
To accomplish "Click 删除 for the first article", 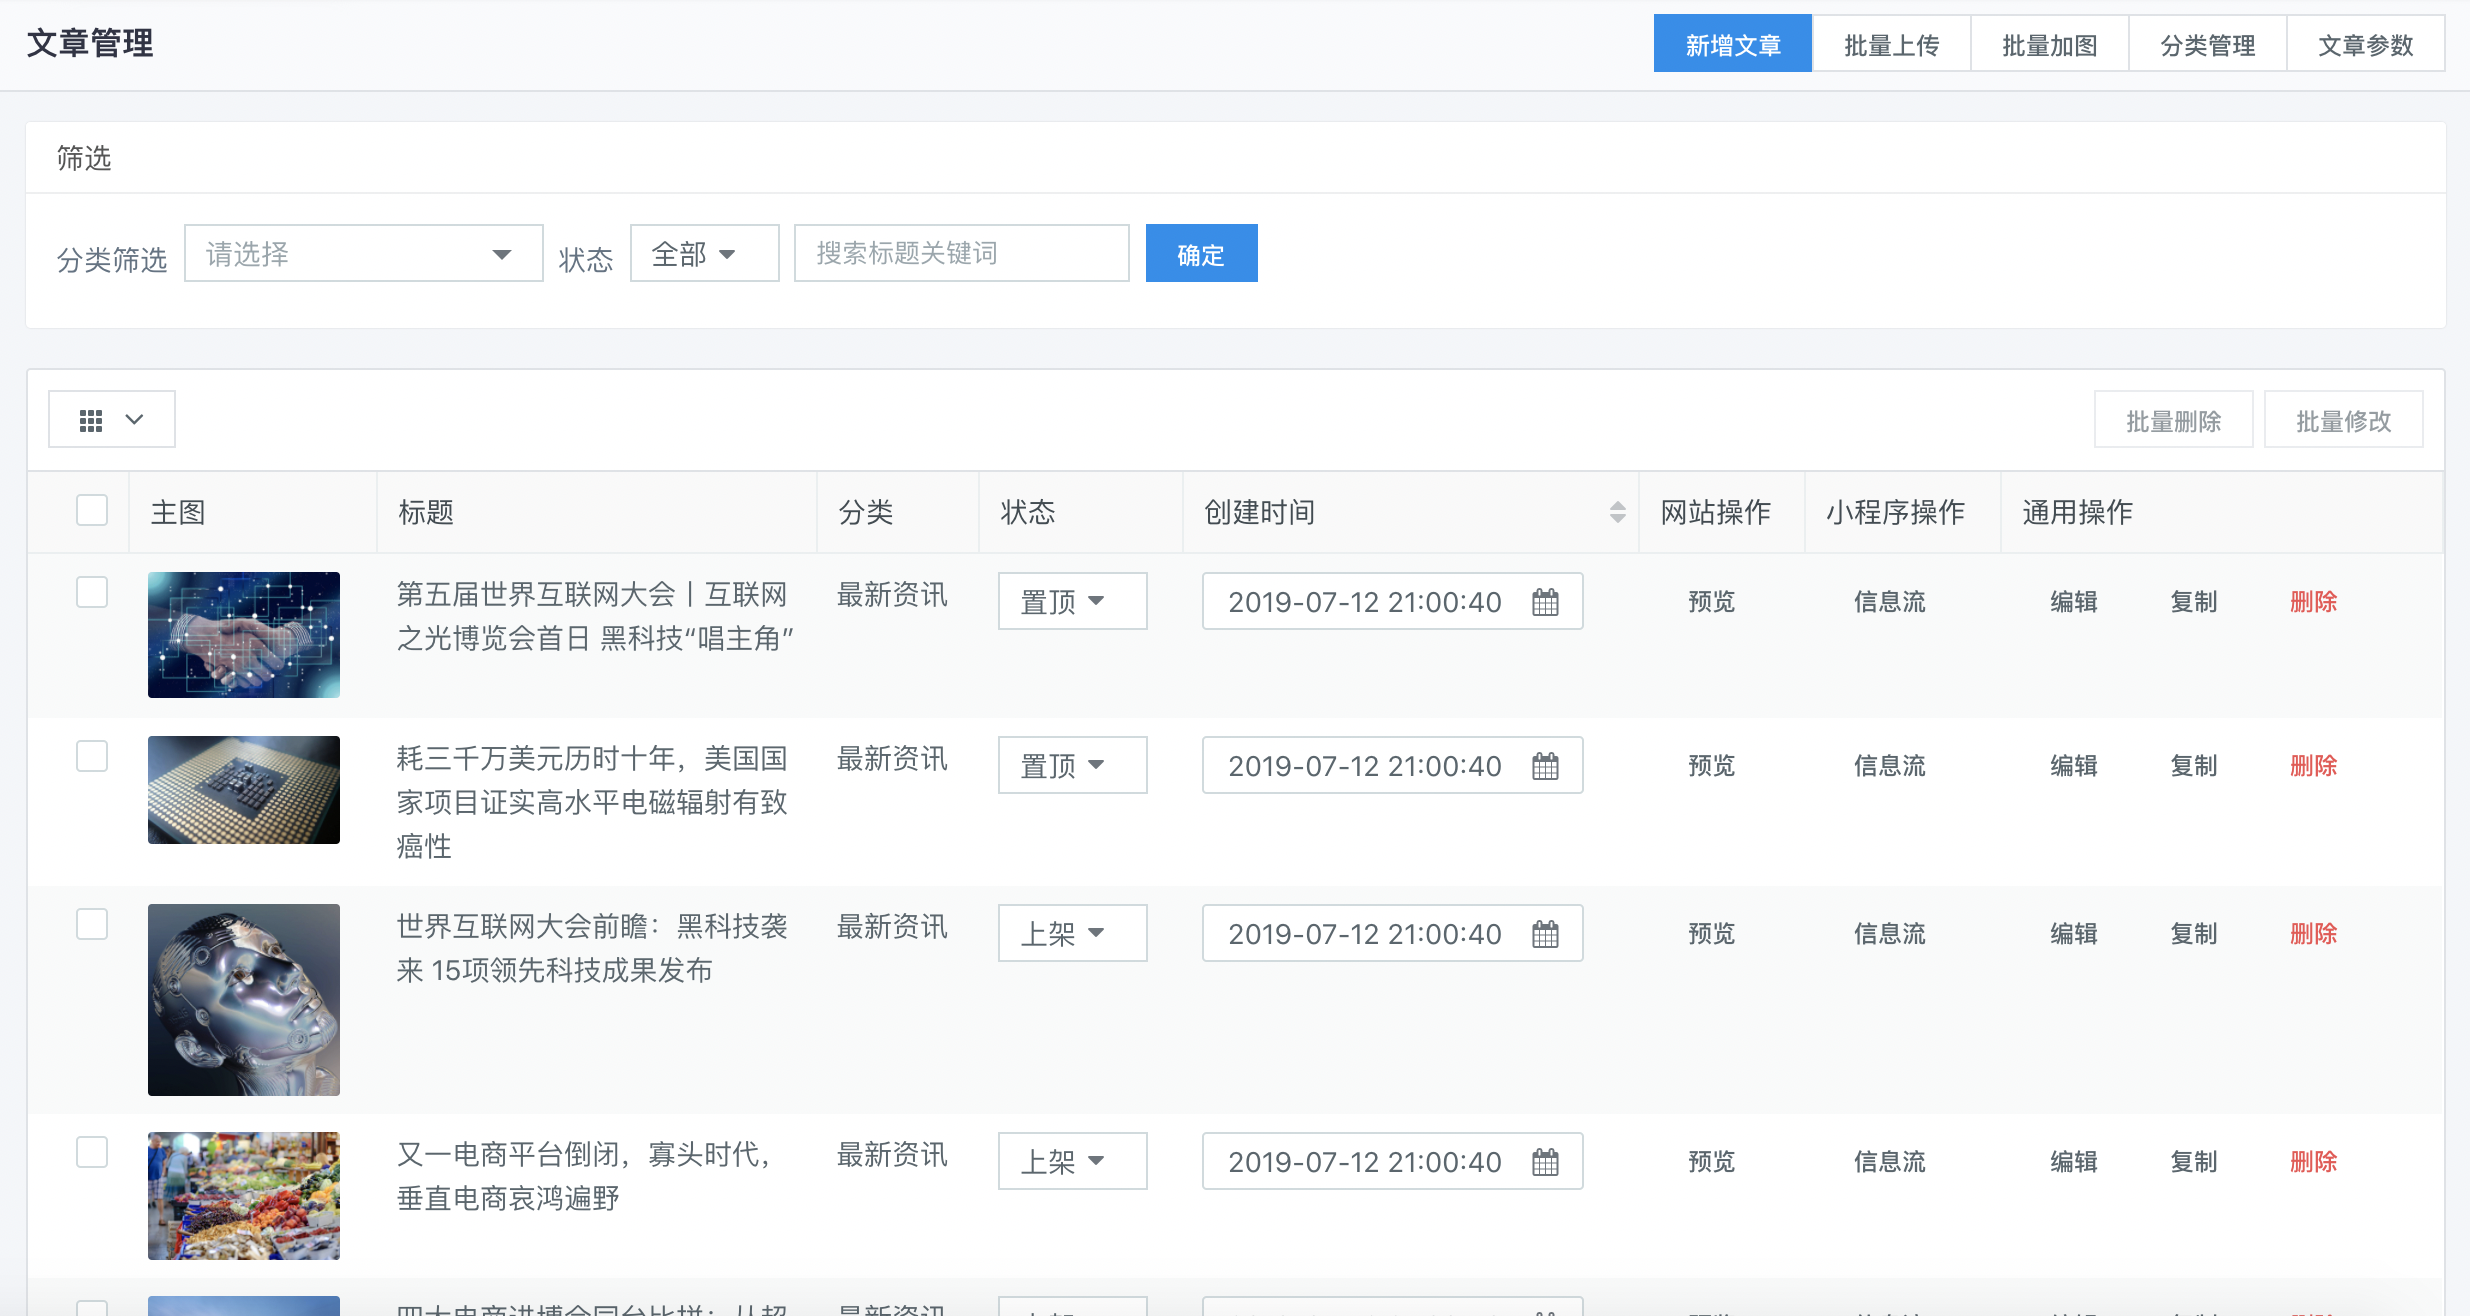I will point(2313,602).
